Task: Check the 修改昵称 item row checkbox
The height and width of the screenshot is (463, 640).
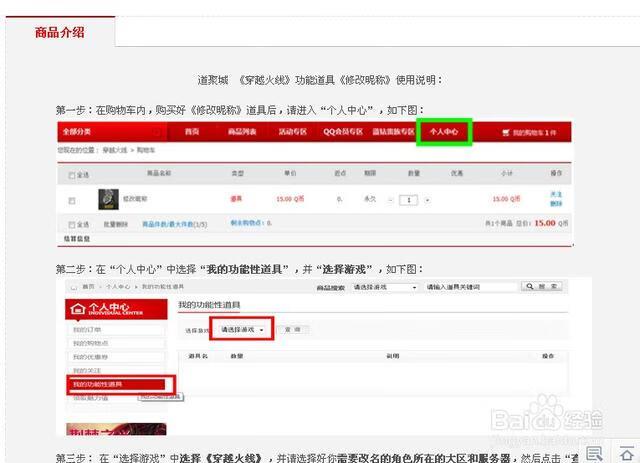Action: pos(71,200)
